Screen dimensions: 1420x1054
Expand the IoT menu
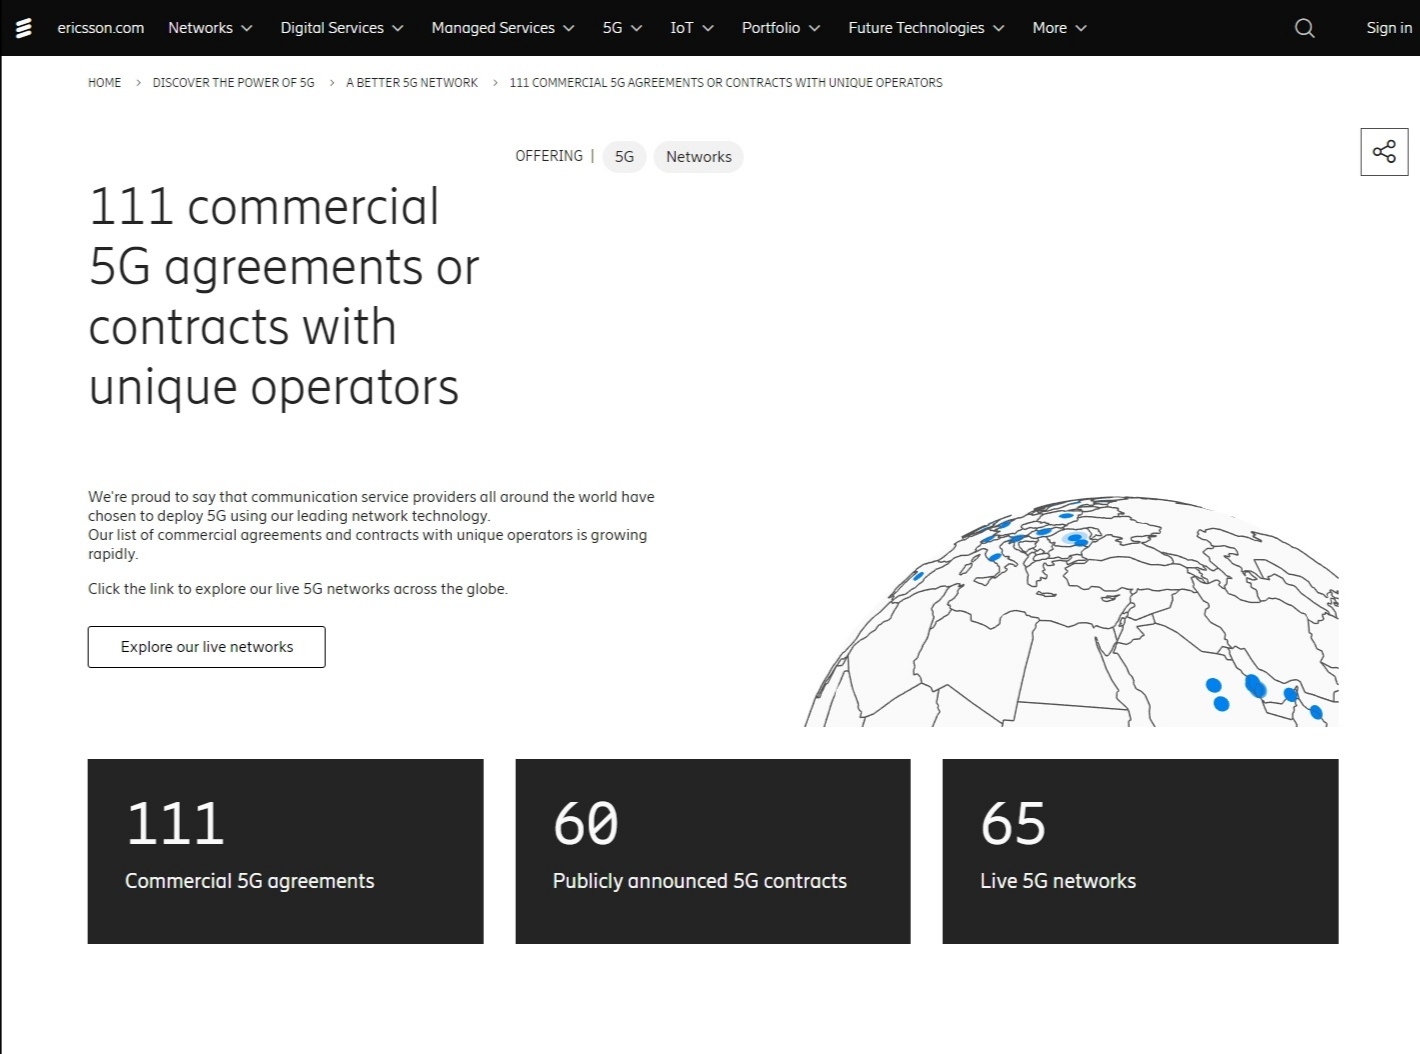(691, 28)
